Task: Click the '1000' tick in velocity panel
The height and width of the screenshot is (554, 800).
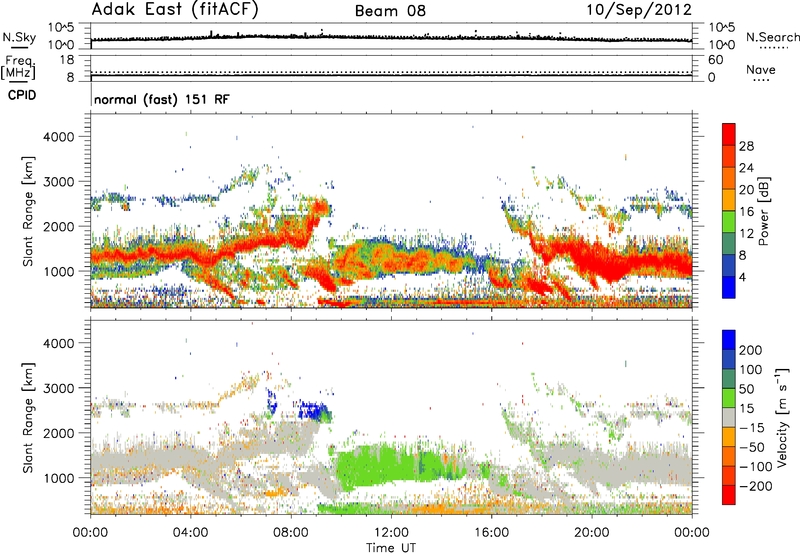Action: 59,478
